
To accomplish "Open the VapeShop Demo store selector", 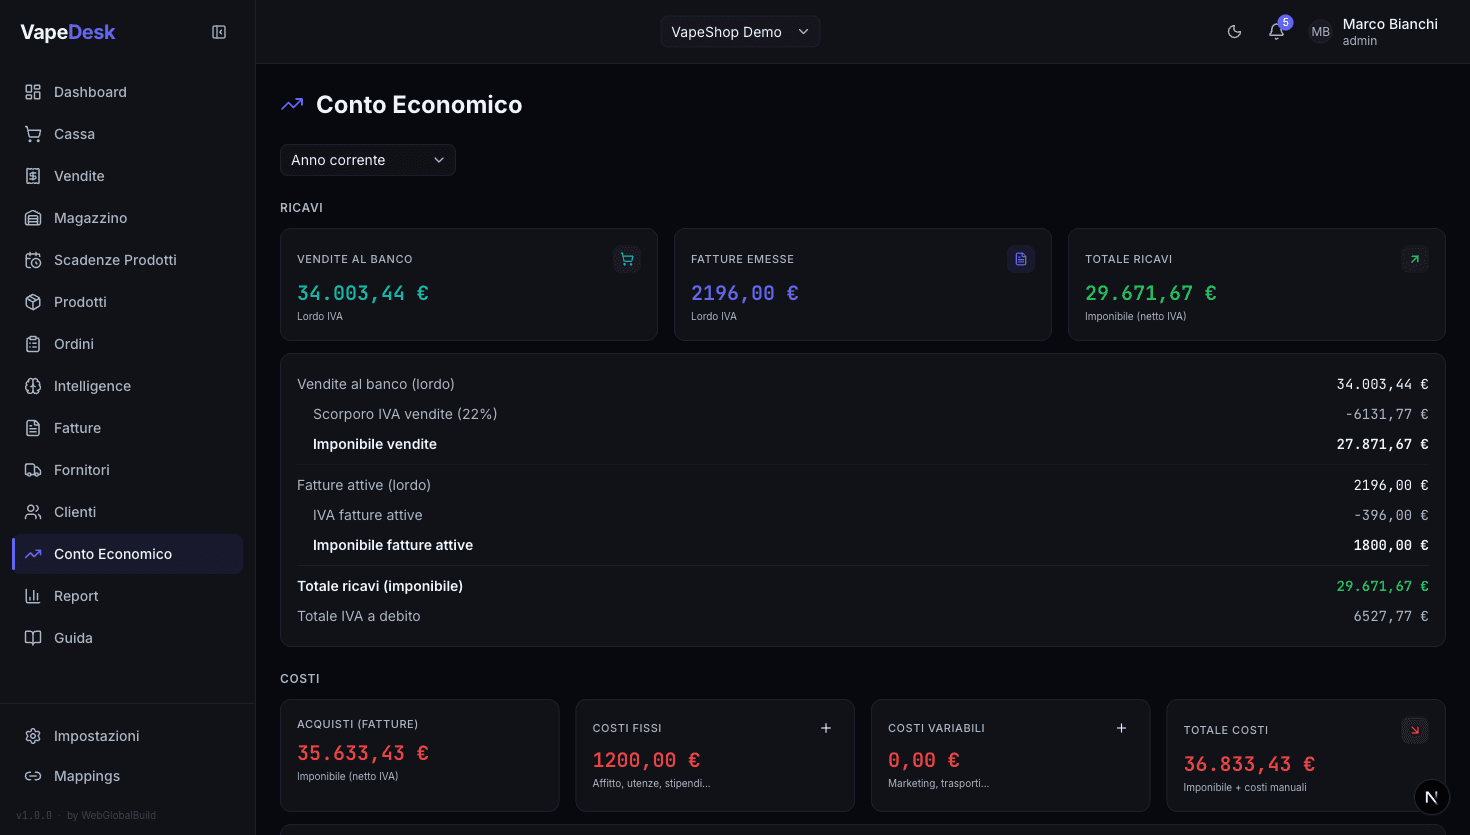I will pos(740,31).
